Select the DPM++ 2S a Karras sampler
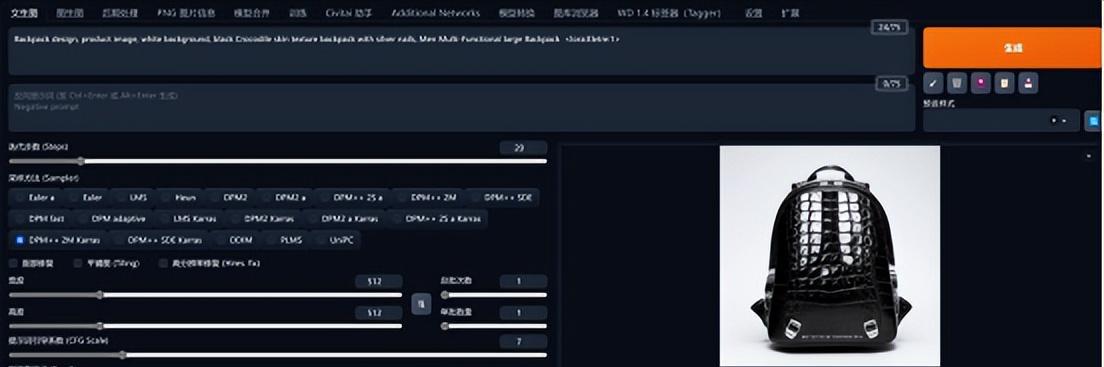The image size is (1104, 367). 437,218
